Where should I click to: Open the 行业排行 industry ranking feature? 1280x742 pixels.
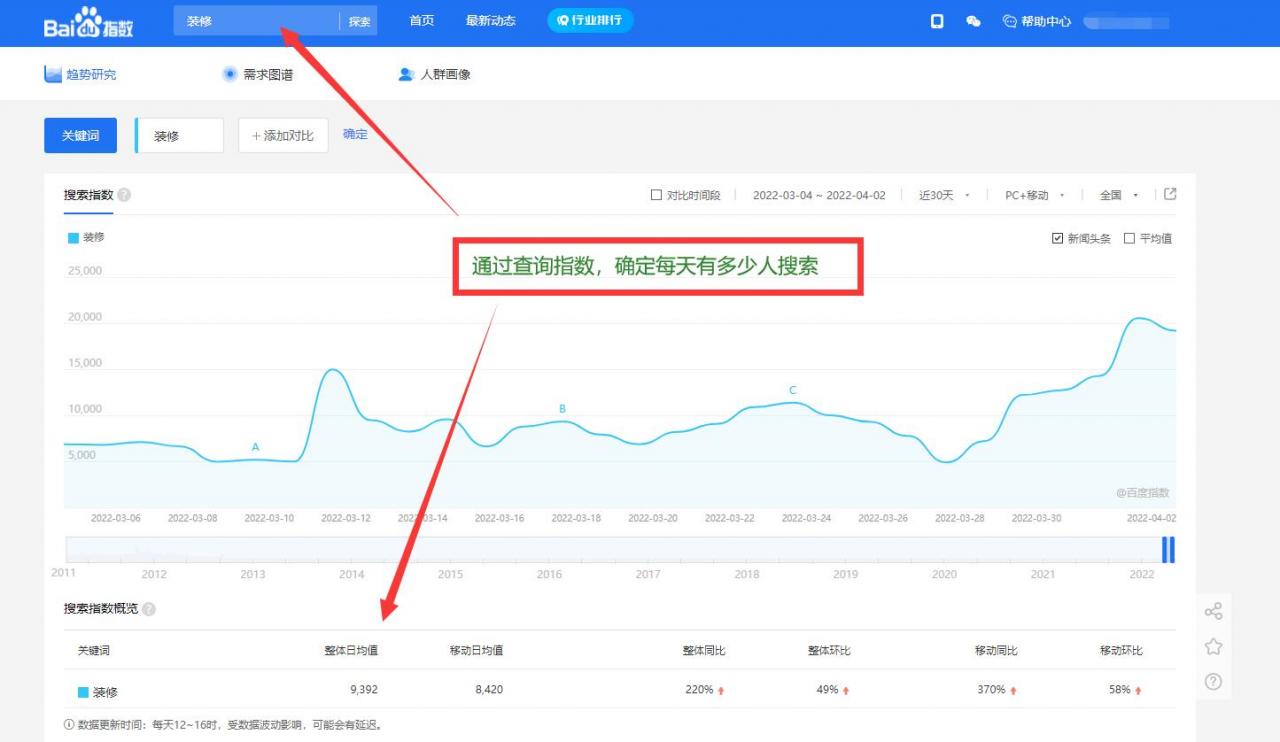tap(589, 20)
